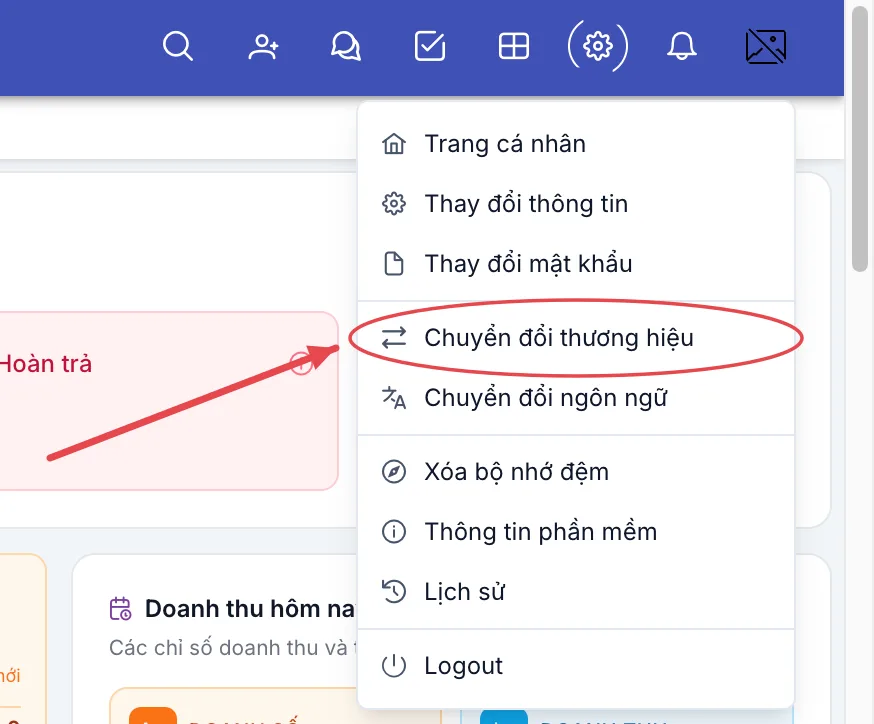Click the power icon beside Logout
This screenshot has width=874, height=724.
click(394, 665)
